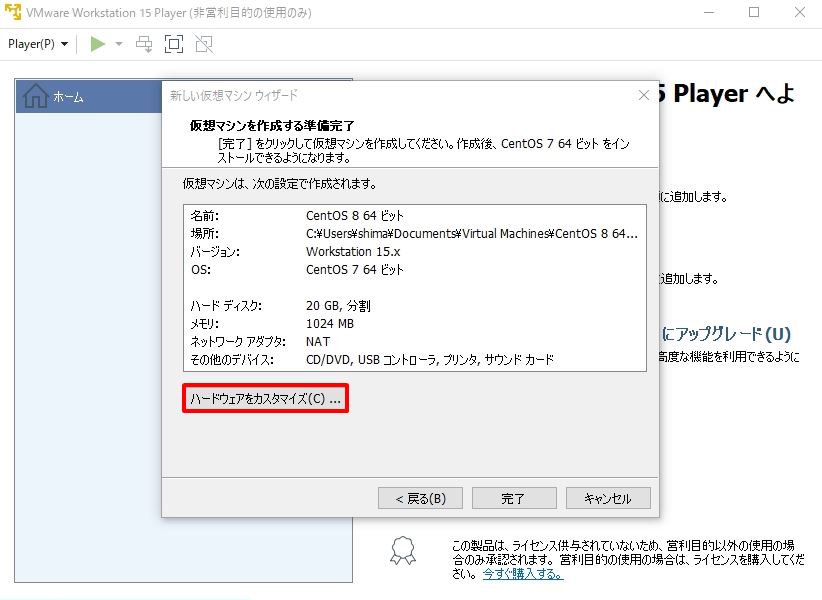
Task: Maximize the VMware Player window
Action: [754, 12]
